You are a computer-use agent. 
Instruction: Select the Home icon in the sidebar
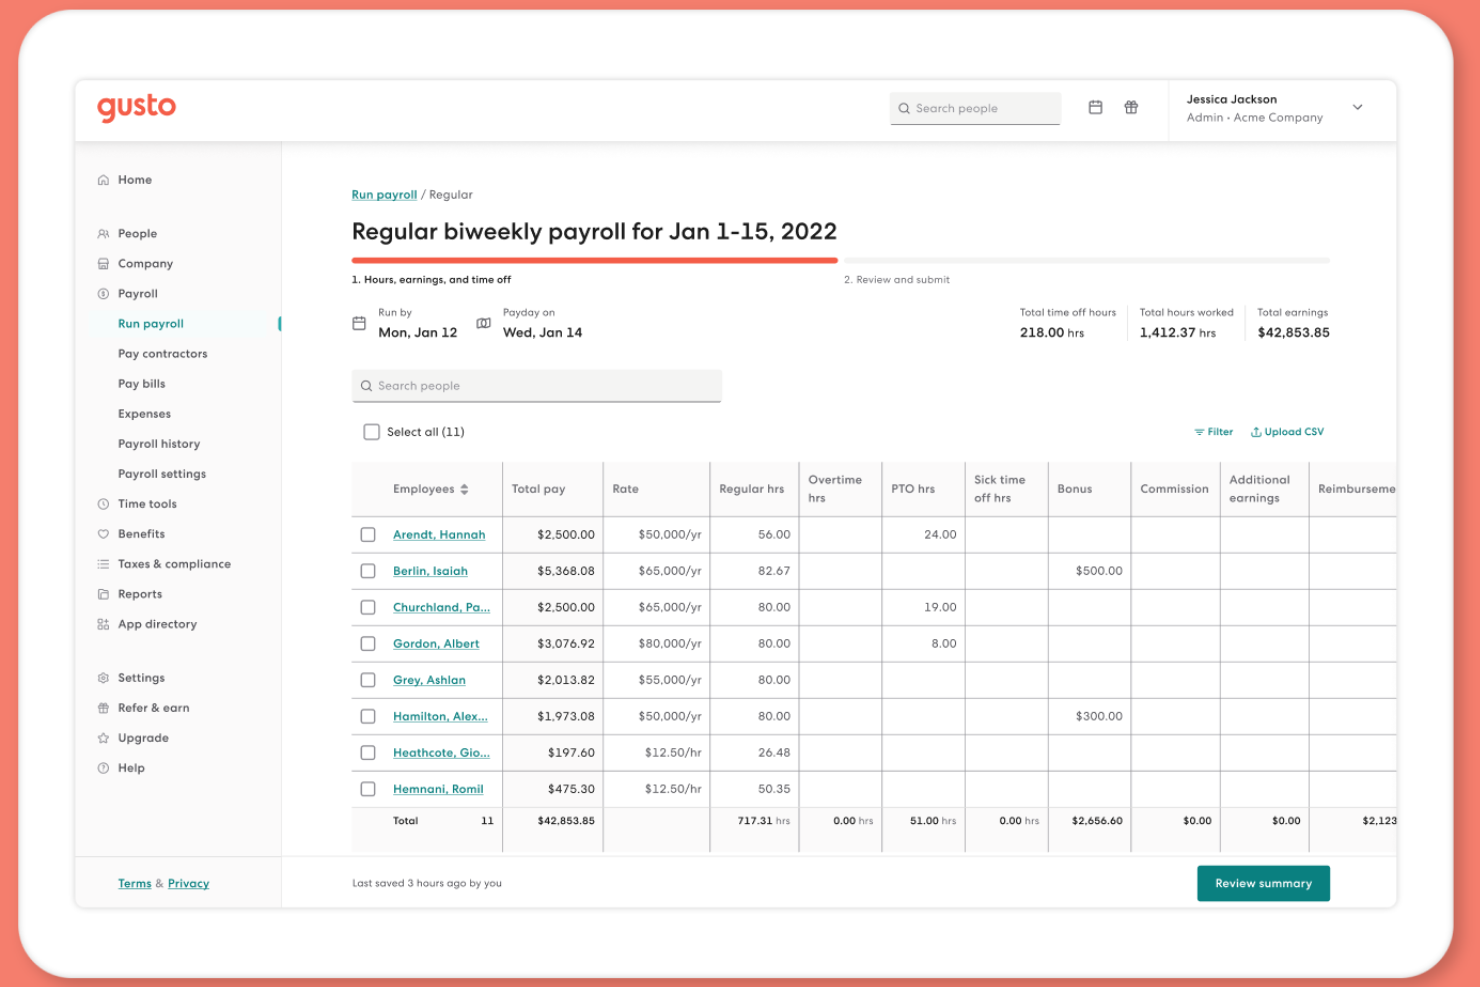104,179
